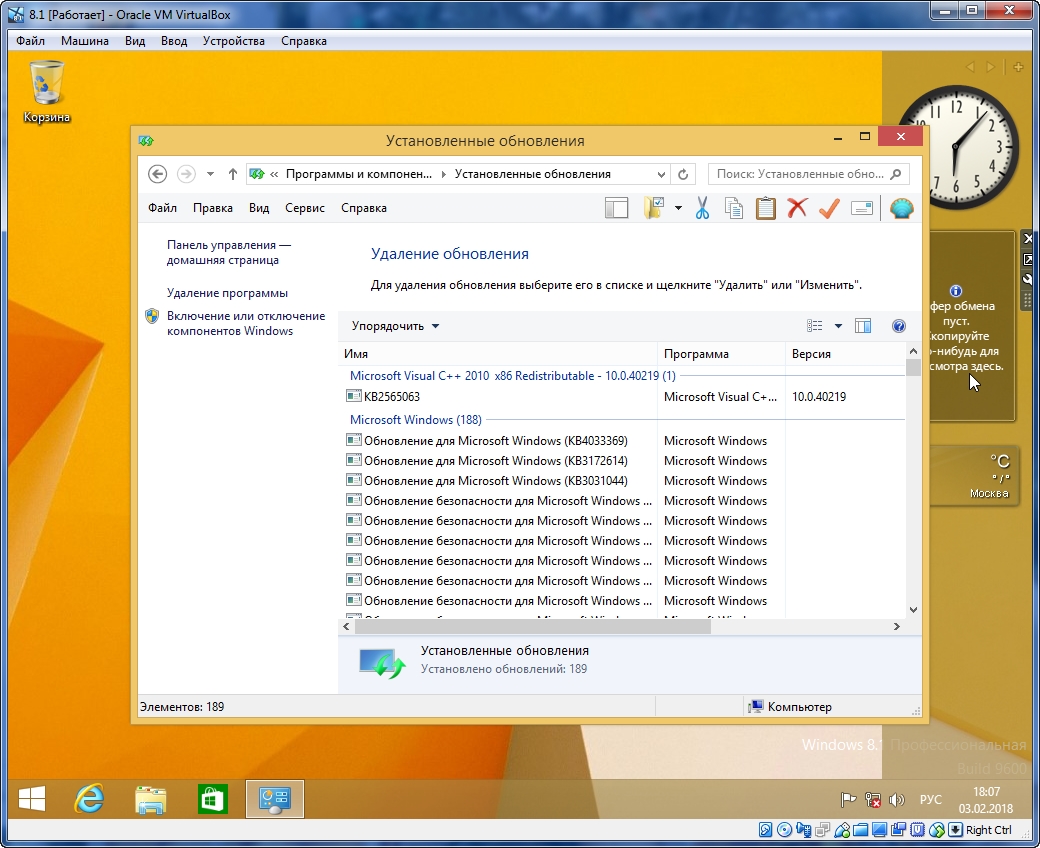Viewport: 1040px width, 848px height.
Task: Expand the address bar history dropdown
Action: coord(661,174)
